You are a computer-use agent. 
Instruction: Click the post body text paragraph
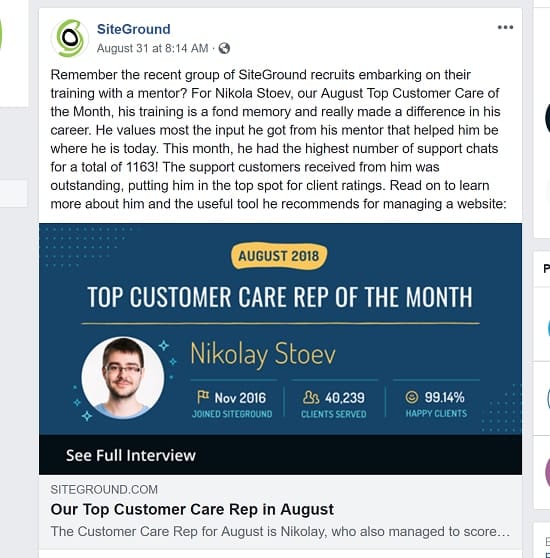[278, 139]
